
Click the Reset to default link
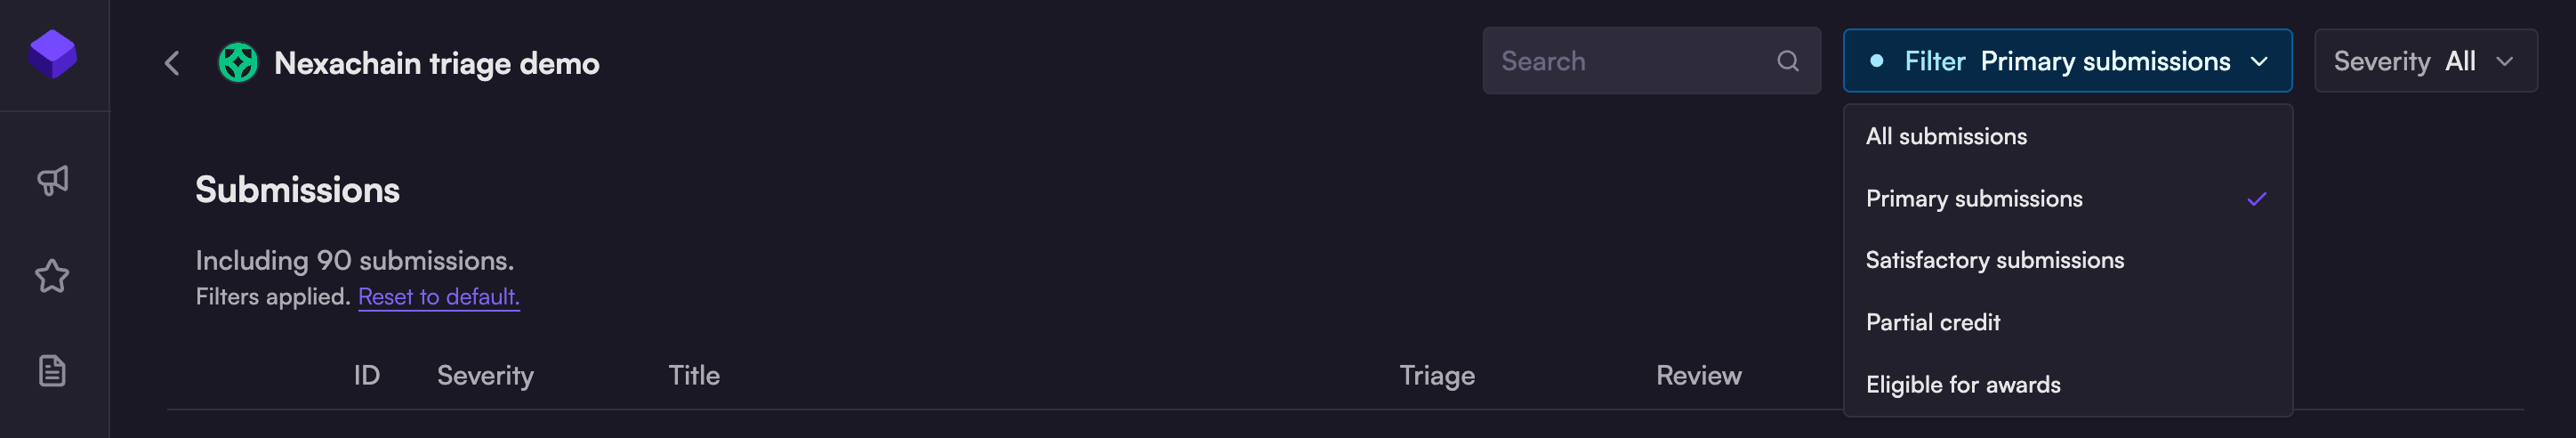point(438,296)
